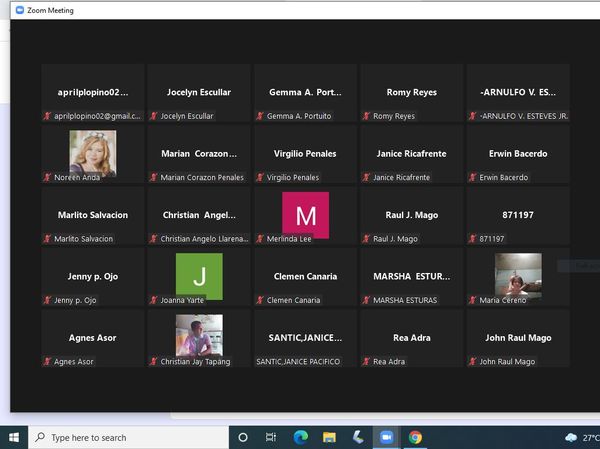Open Google Chrome from the taskbar
Screen dimensions: 600x449
tap(415, 437)
